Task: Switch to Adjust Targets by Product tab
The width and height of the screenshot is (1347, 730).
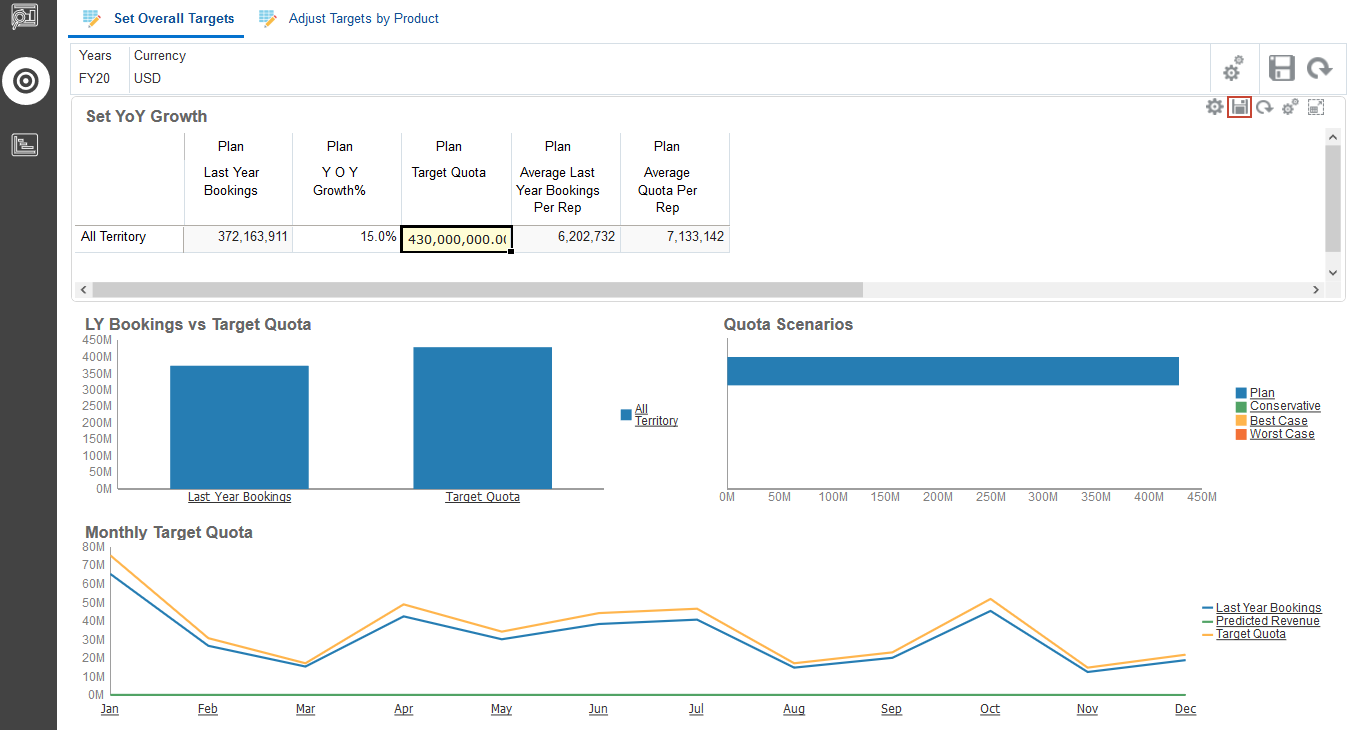Action: tap(363, 19)
